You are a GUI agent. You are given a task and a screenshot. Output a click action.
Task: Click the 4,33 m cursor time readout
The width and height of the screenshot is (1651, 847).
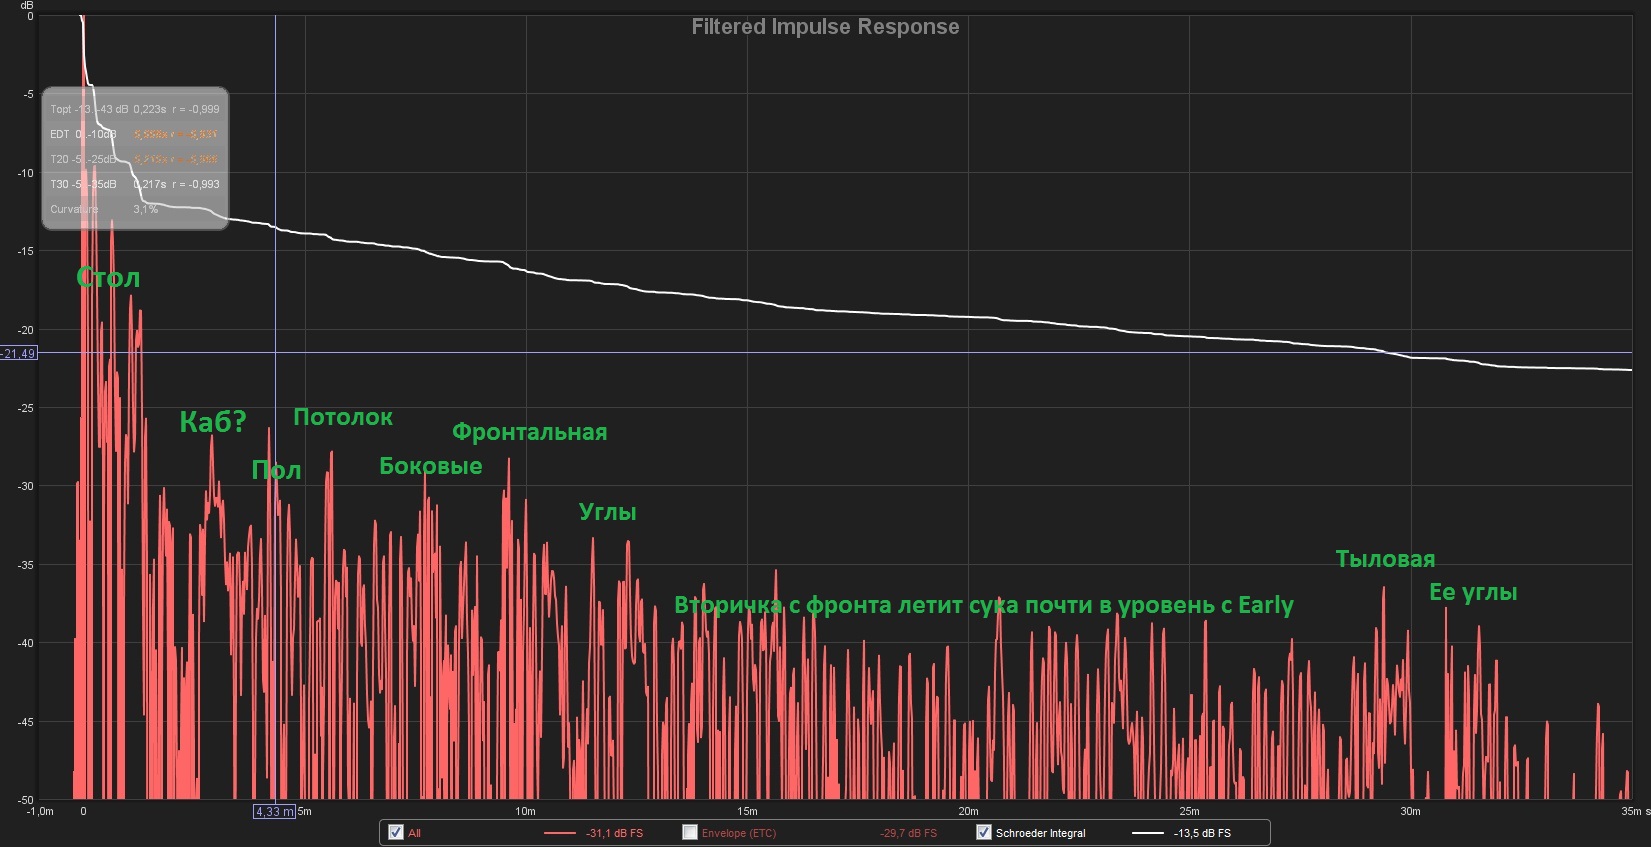click(x=275, y=811)
